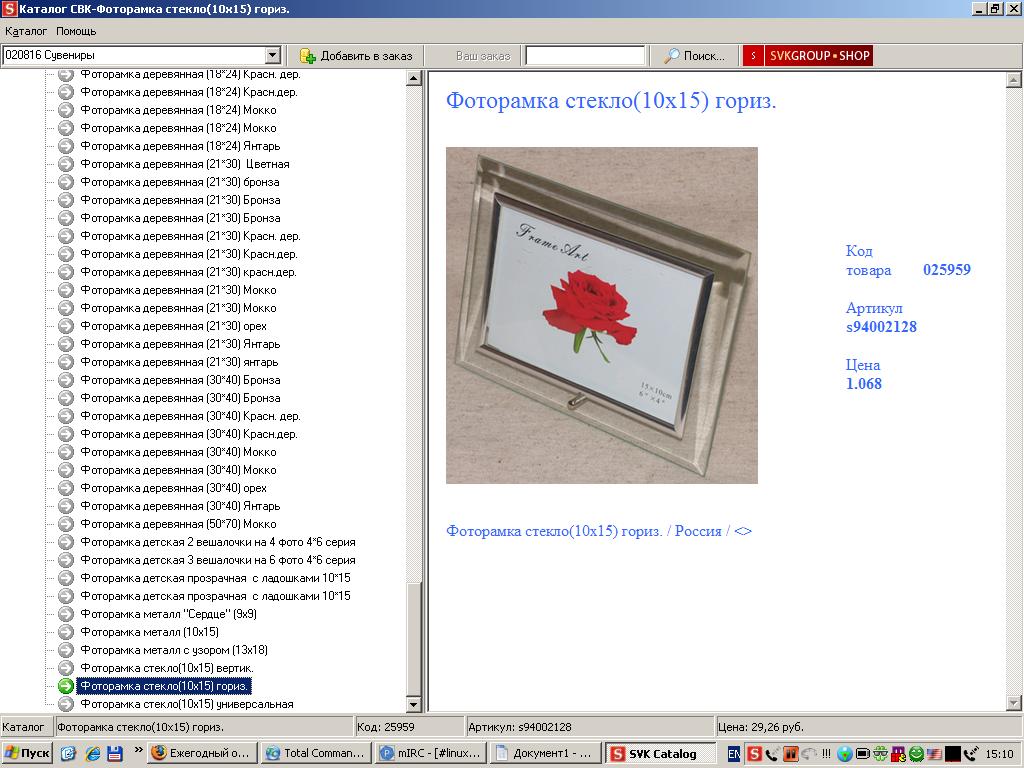
Task: Open the Помощь menu
Action: coord(76,31)
